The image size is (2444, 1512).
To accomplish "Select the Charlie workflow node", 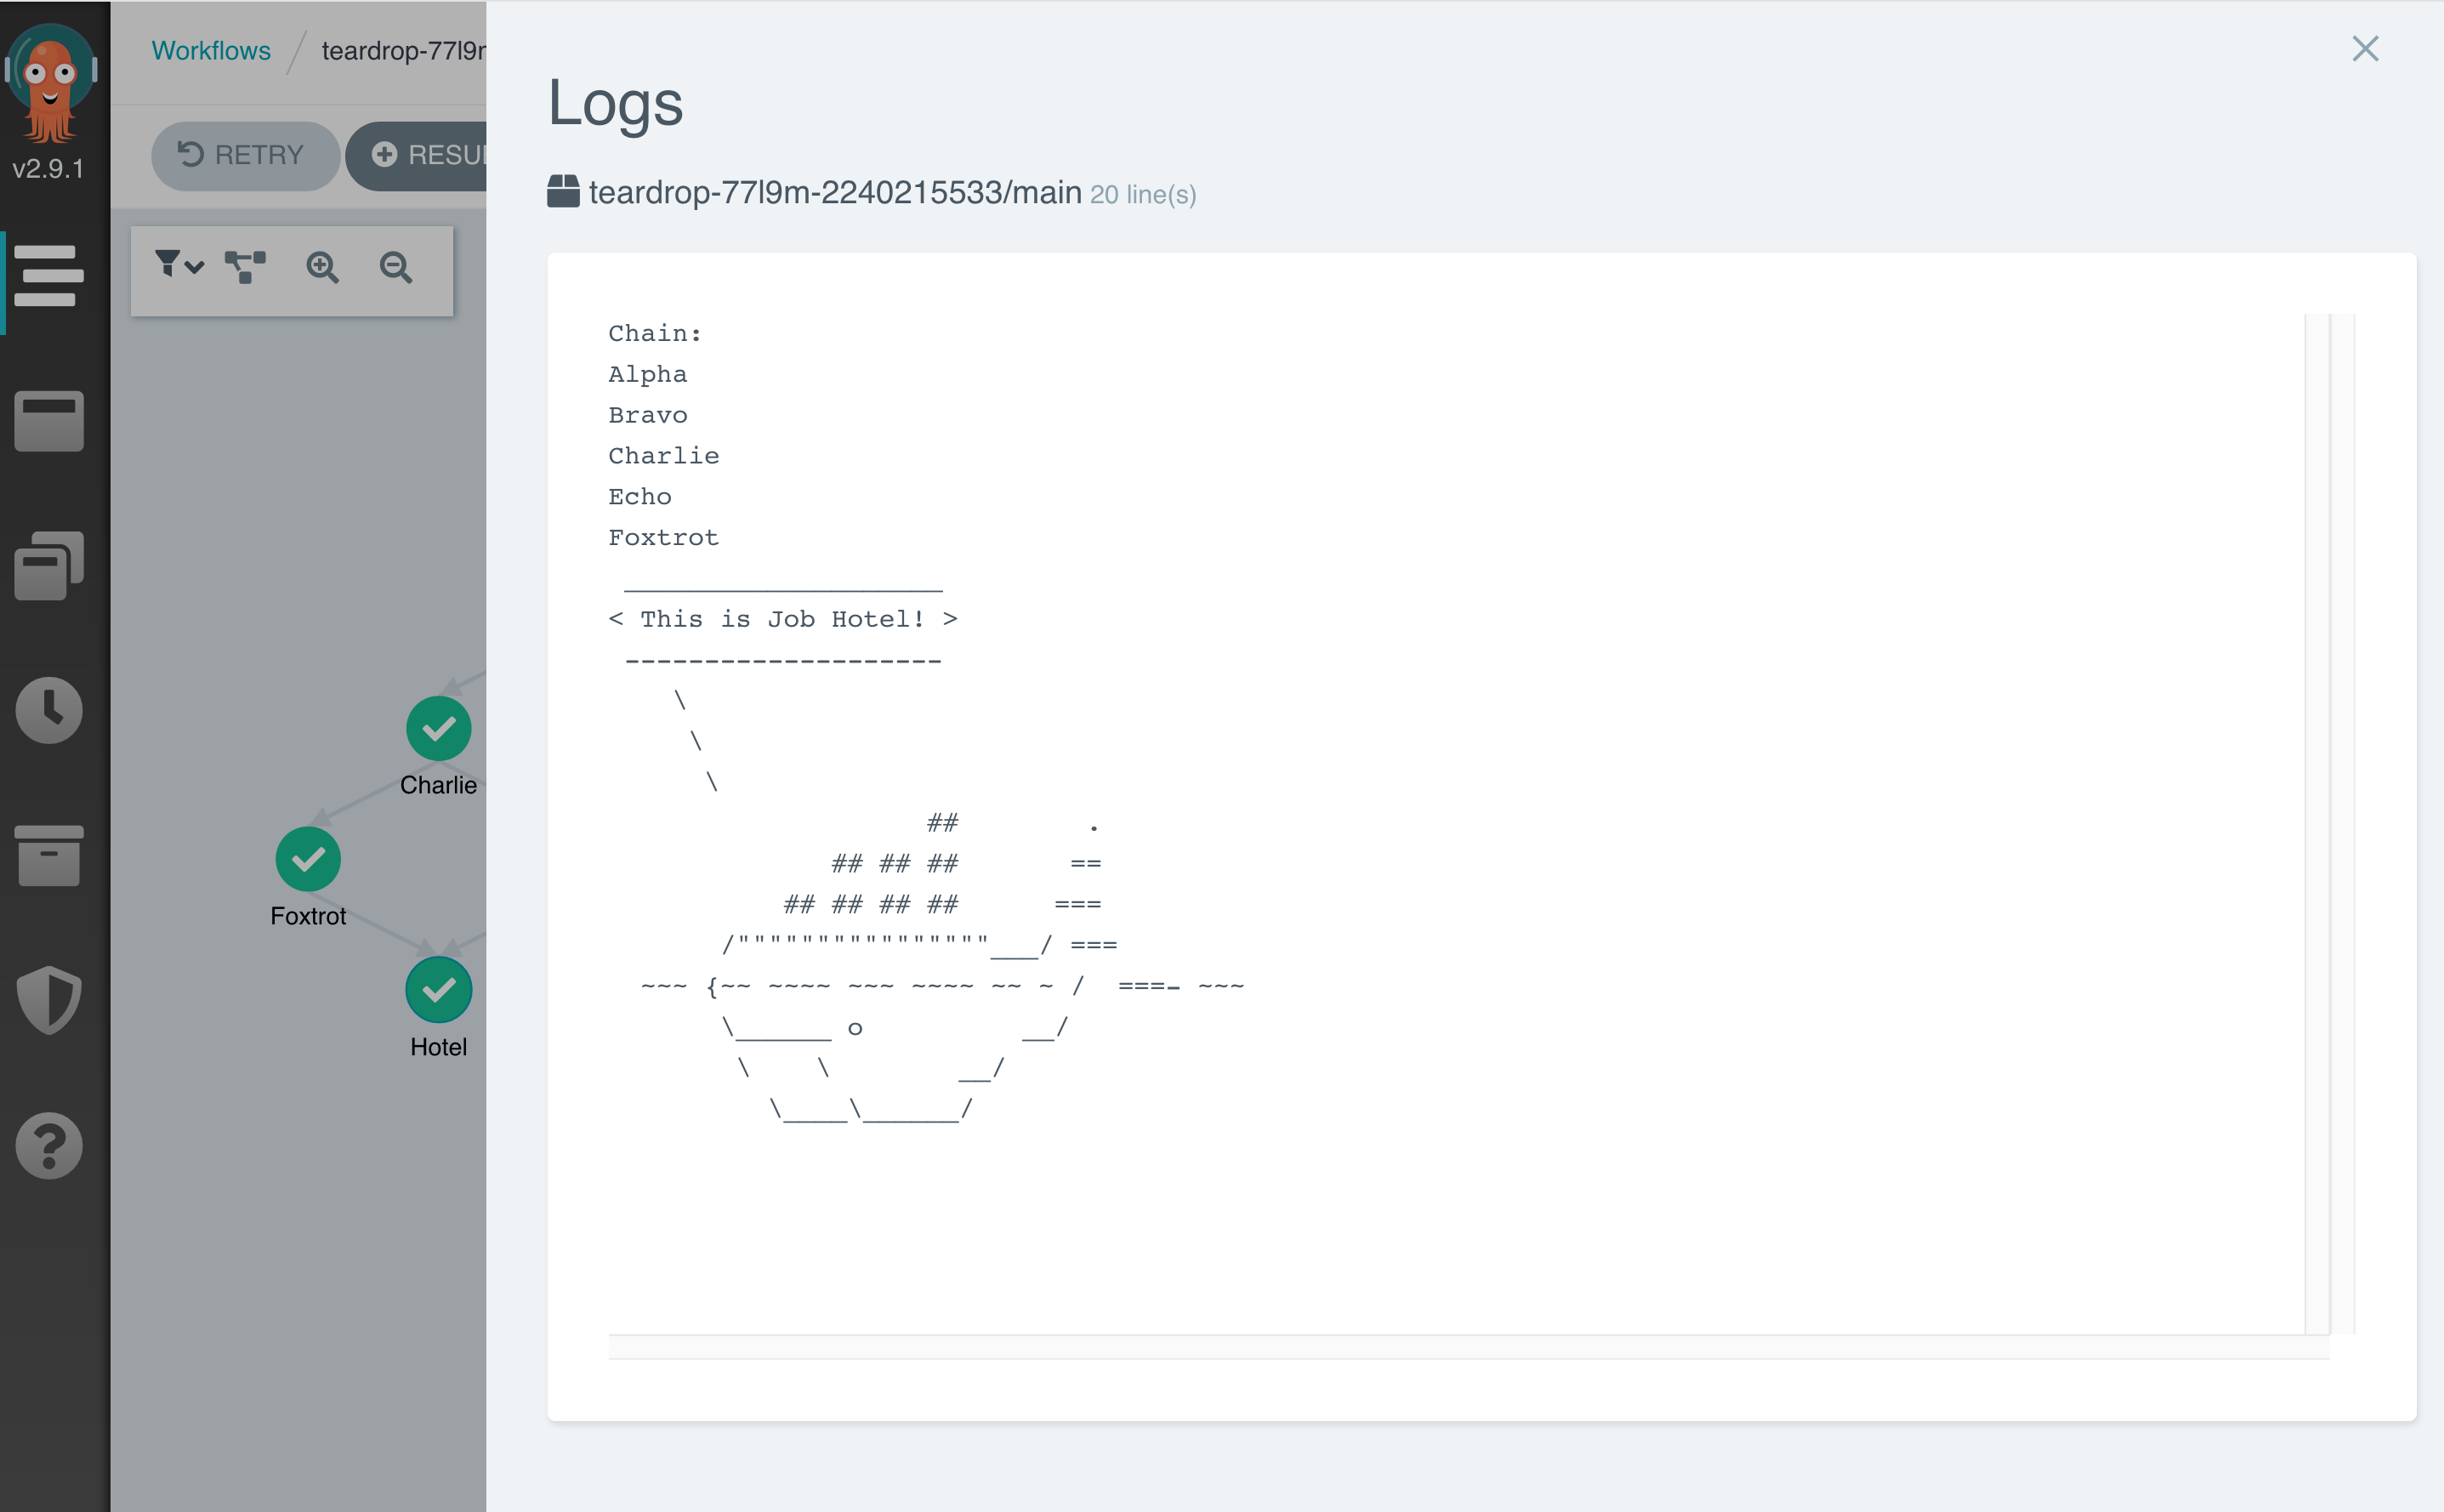I will coord(438,728).
